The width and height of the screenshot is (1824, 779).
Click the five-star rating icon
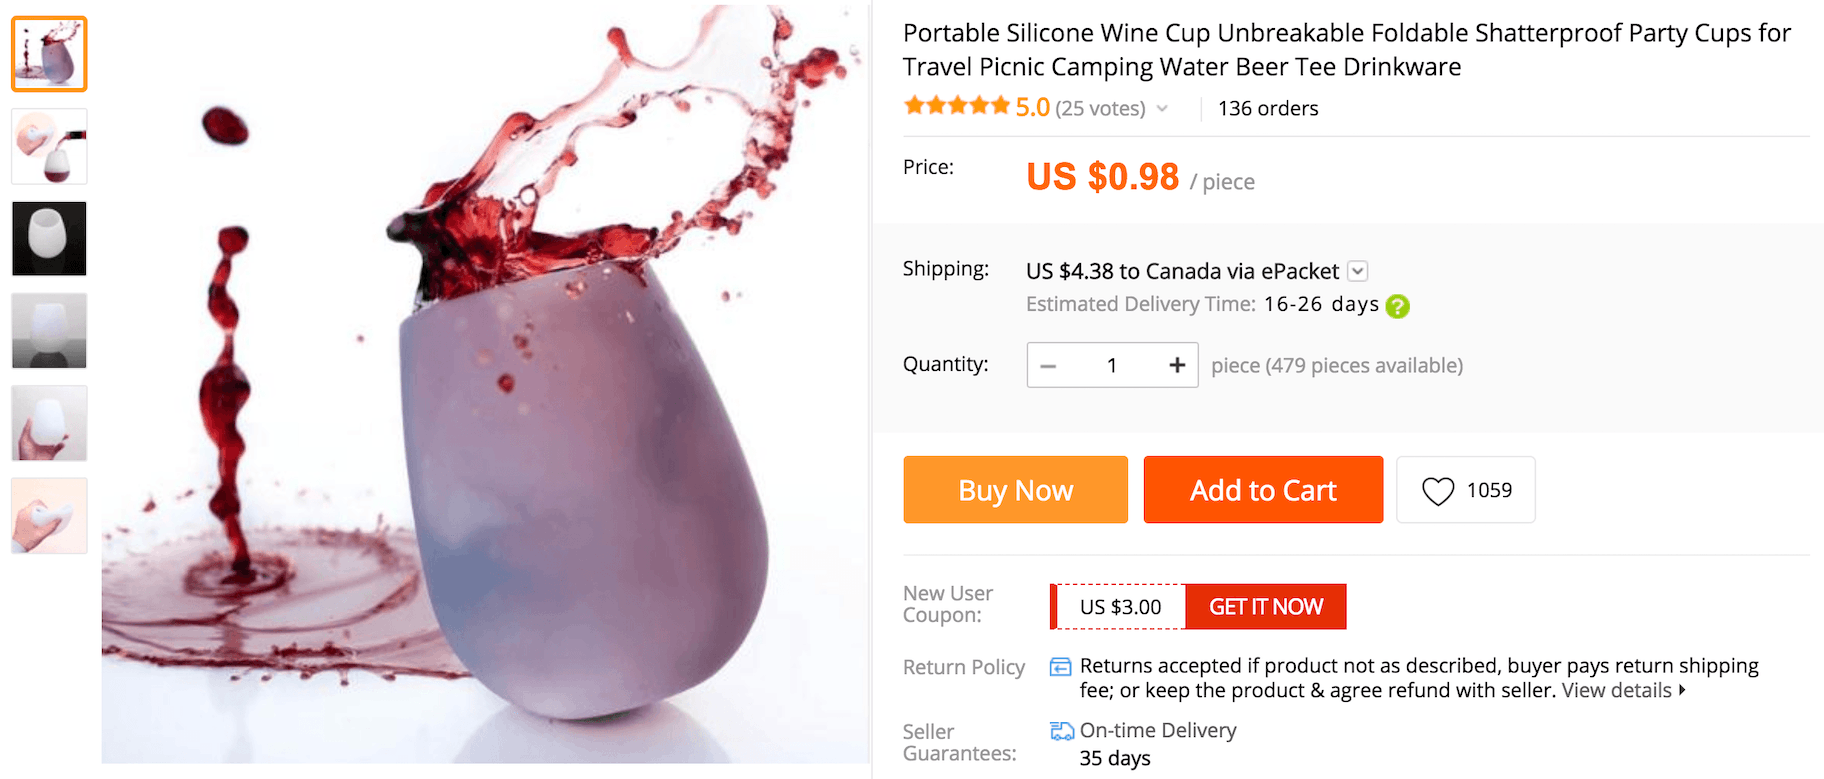tap(957, 105)
